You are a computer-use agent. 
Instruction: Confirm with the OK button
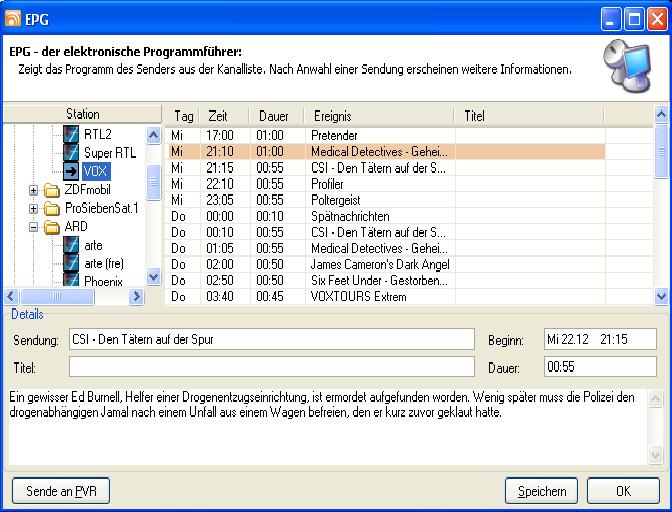coord(623,491)
